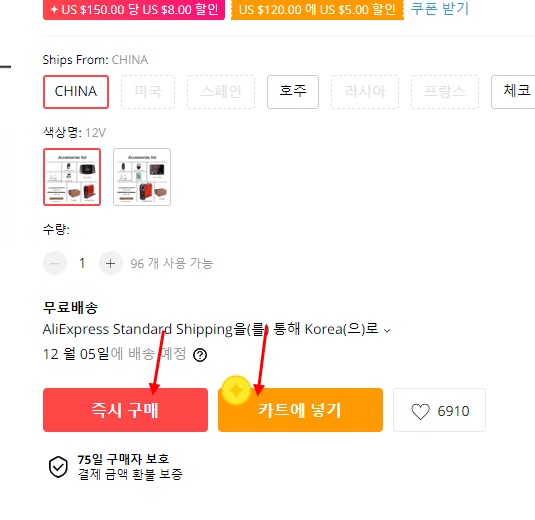Select the second accessories list thumbnail

142,177
